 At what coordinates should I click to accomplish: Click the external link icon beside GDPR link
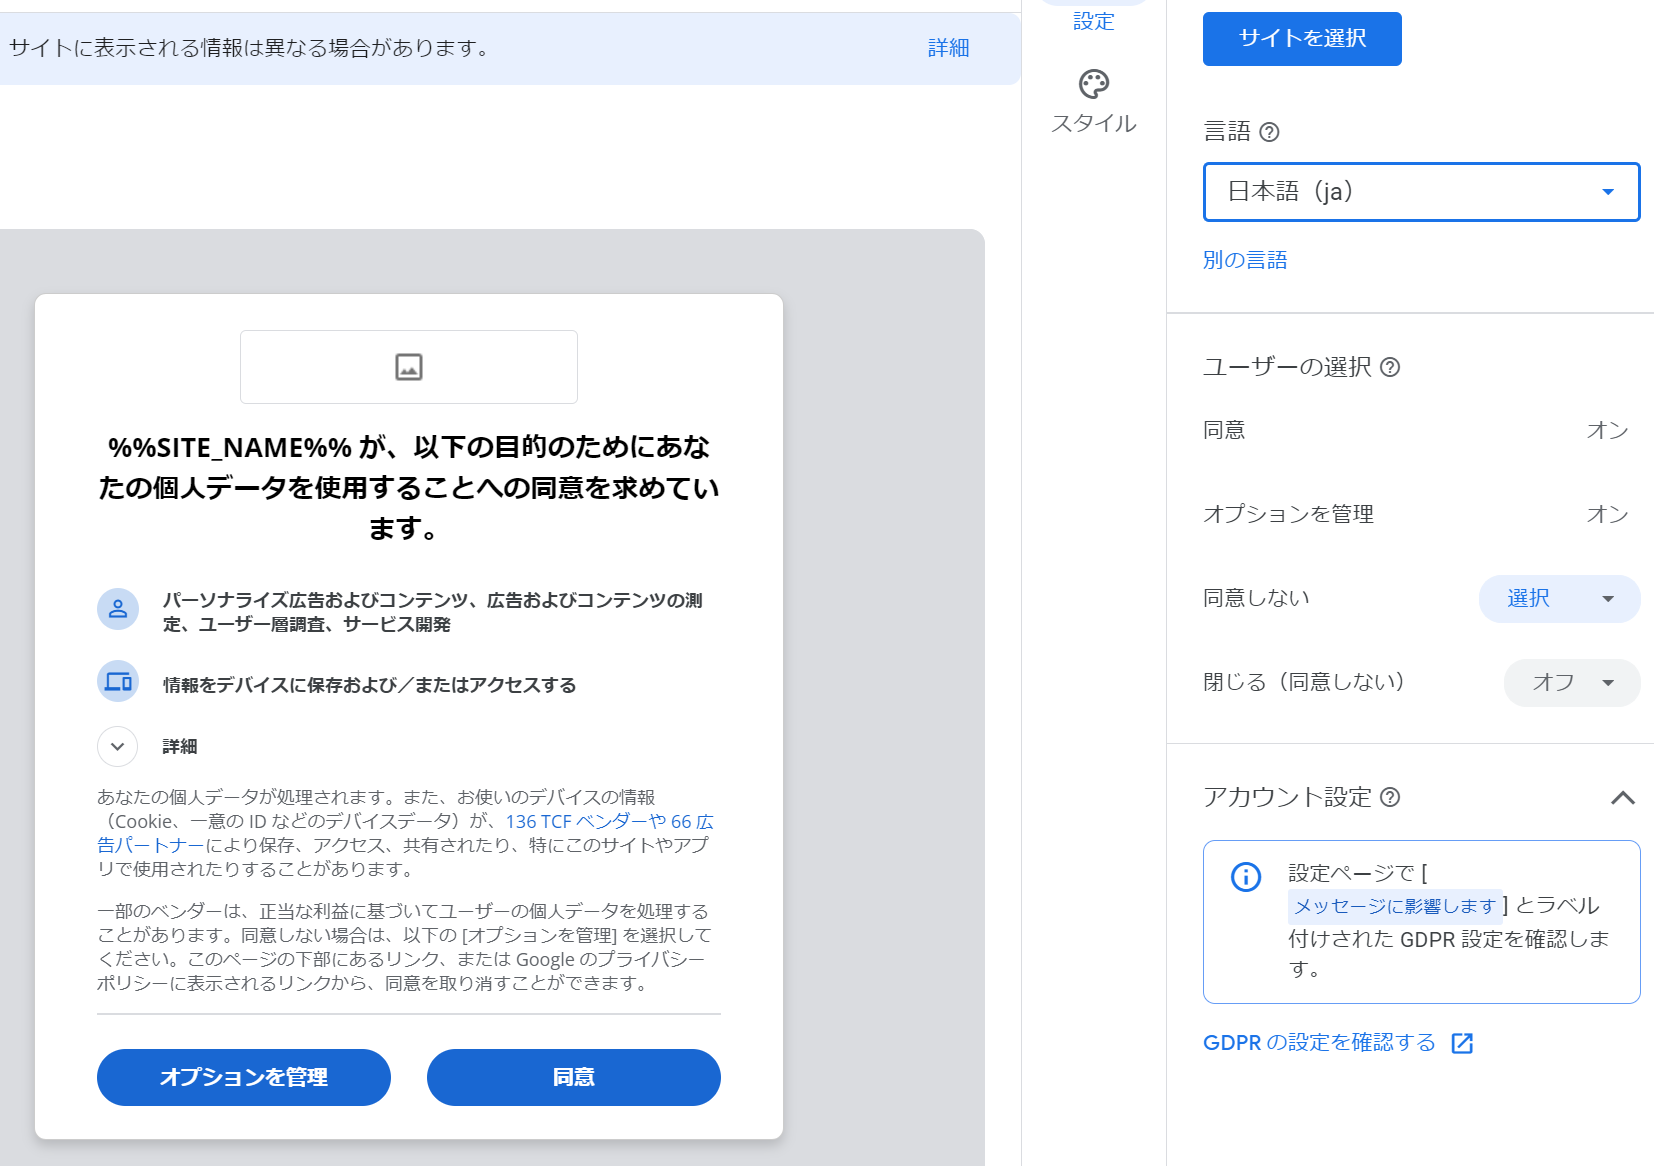tap(1462, 1043)
